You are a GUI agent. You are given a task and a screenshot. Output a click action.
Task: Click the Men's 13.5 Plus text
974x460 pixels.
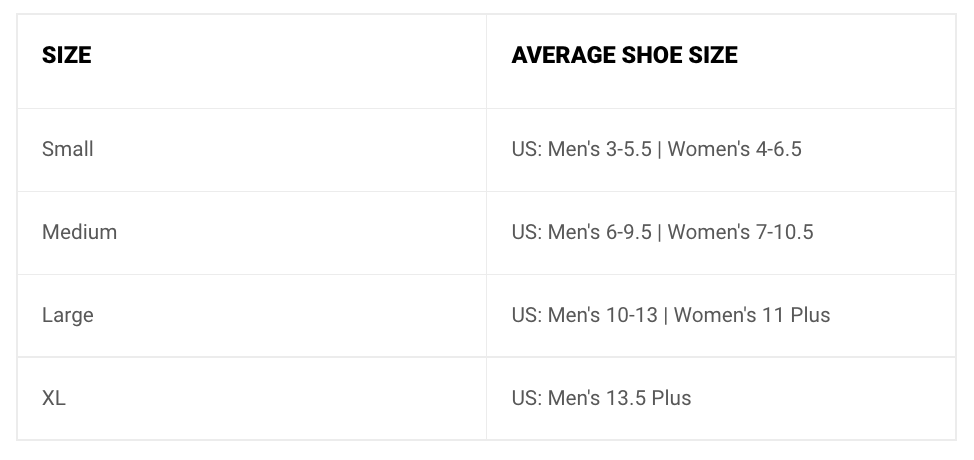pyautogui.click(x=619, y=398)
